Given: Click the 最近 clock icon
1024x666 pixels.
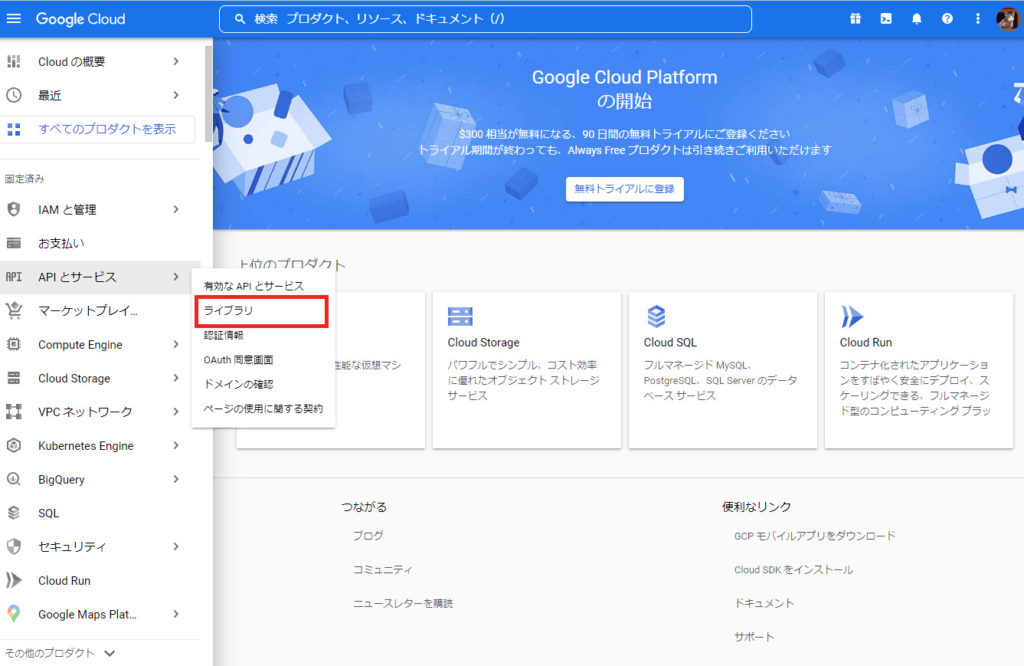Looking at the screenshot, I should (x=14, y=95).
